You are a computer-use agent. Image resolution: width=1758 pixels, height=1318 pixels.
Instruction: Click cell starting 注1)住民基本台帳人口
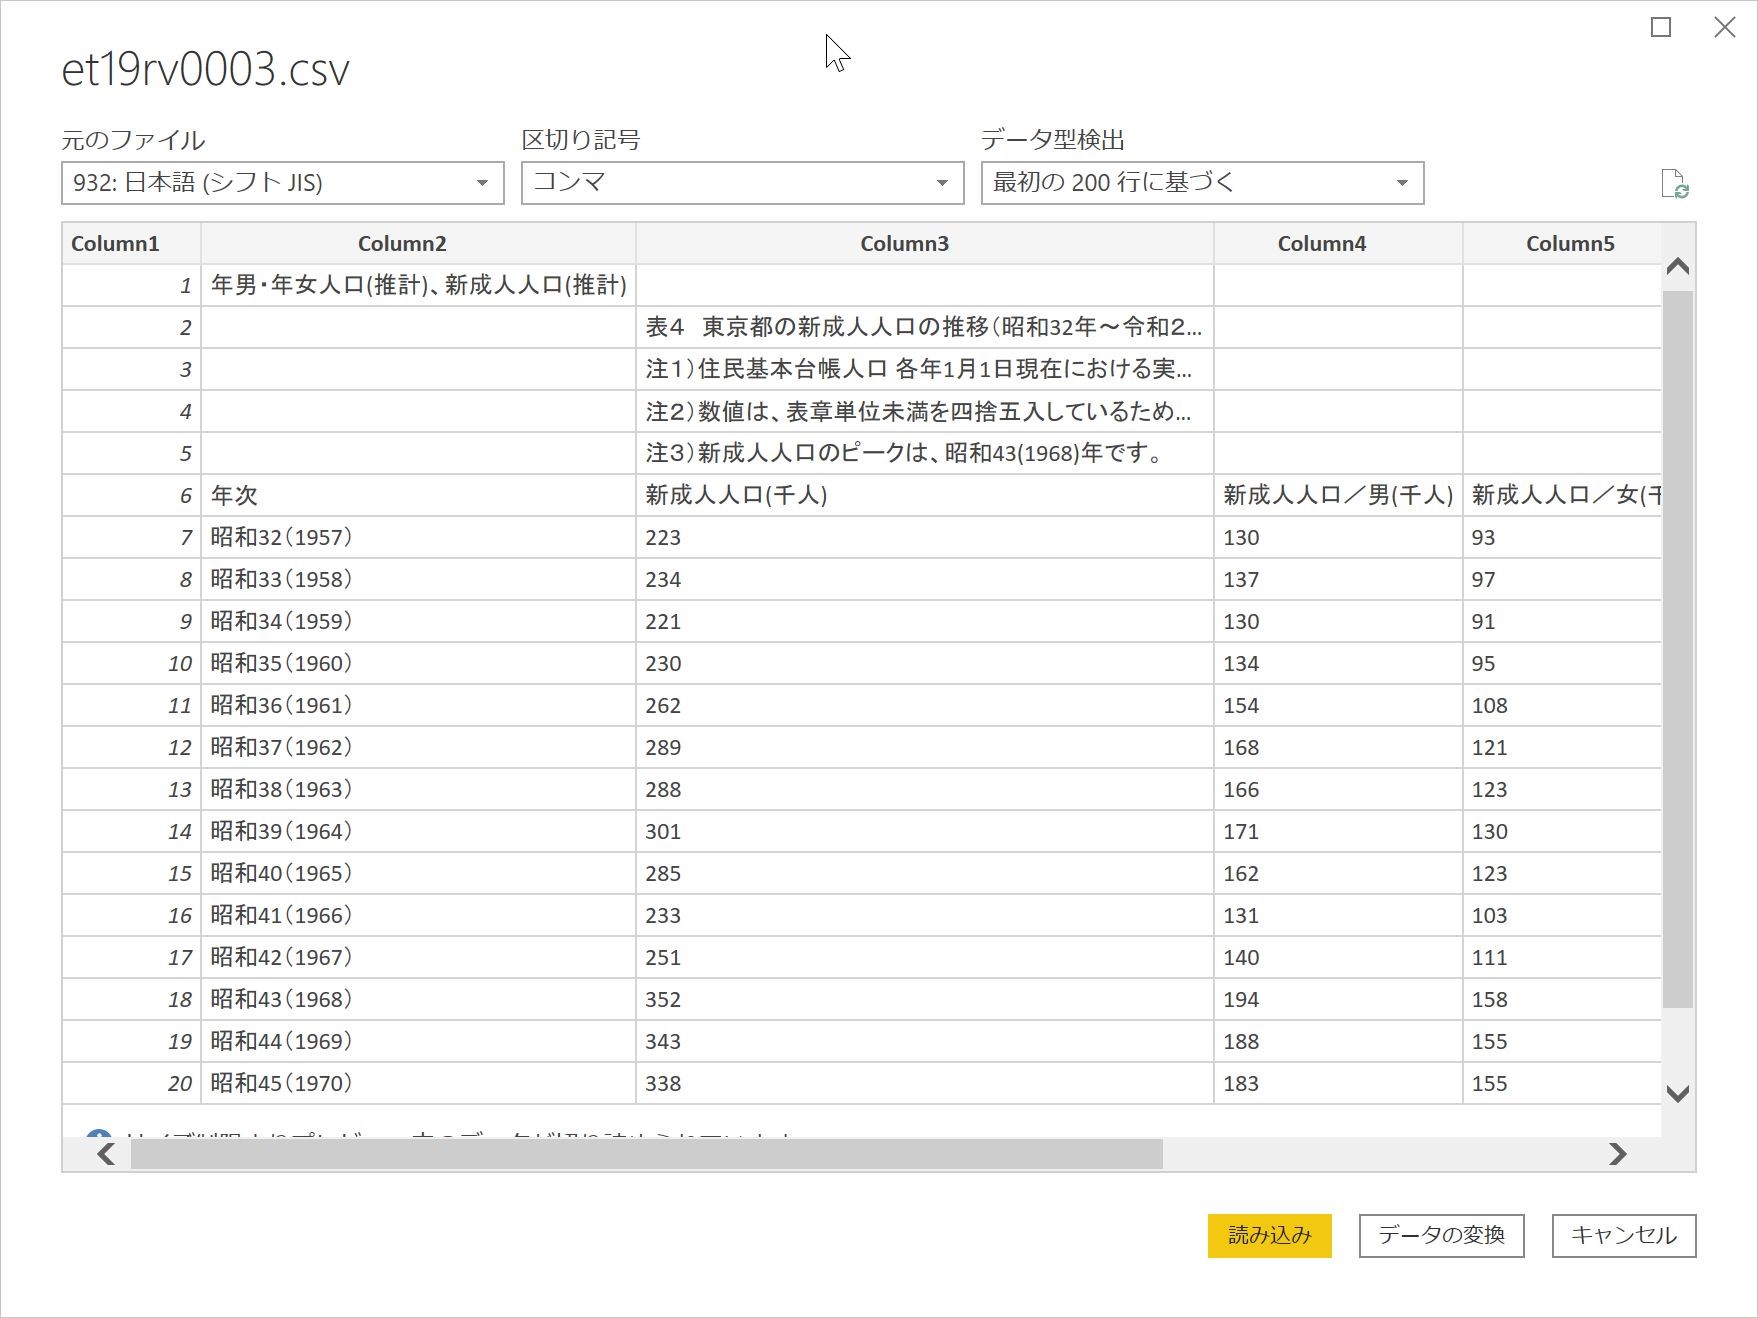[925, 370]
